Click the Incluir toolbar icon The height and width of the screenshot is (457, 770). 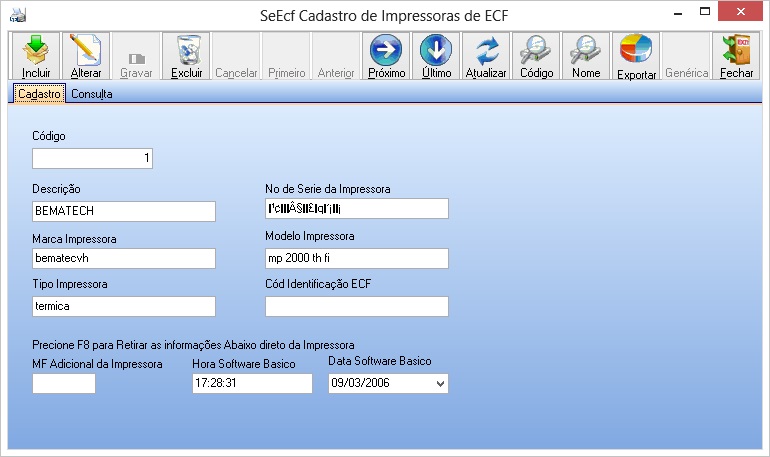point(35,55)
